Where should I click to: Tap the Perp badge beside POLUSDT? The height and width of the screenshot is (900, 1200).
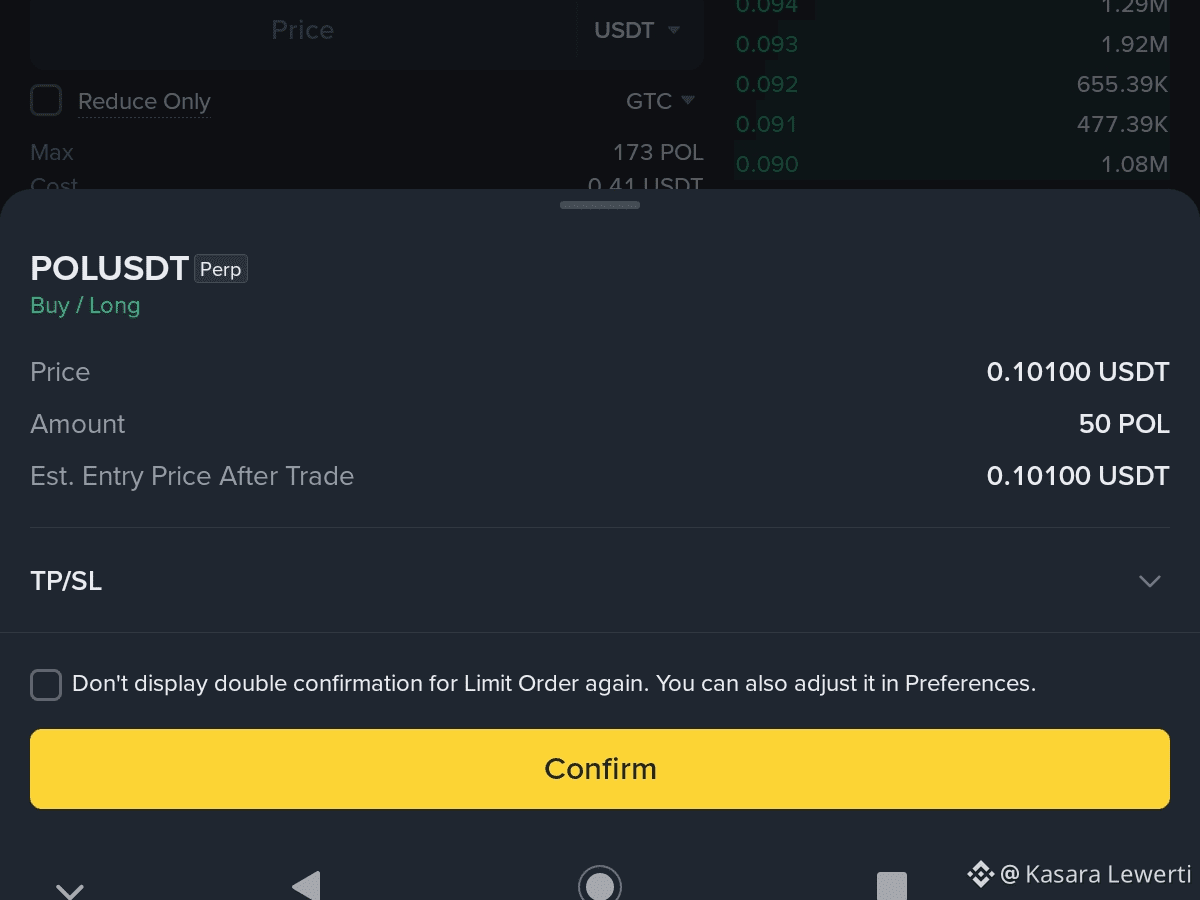click(221, 269)
